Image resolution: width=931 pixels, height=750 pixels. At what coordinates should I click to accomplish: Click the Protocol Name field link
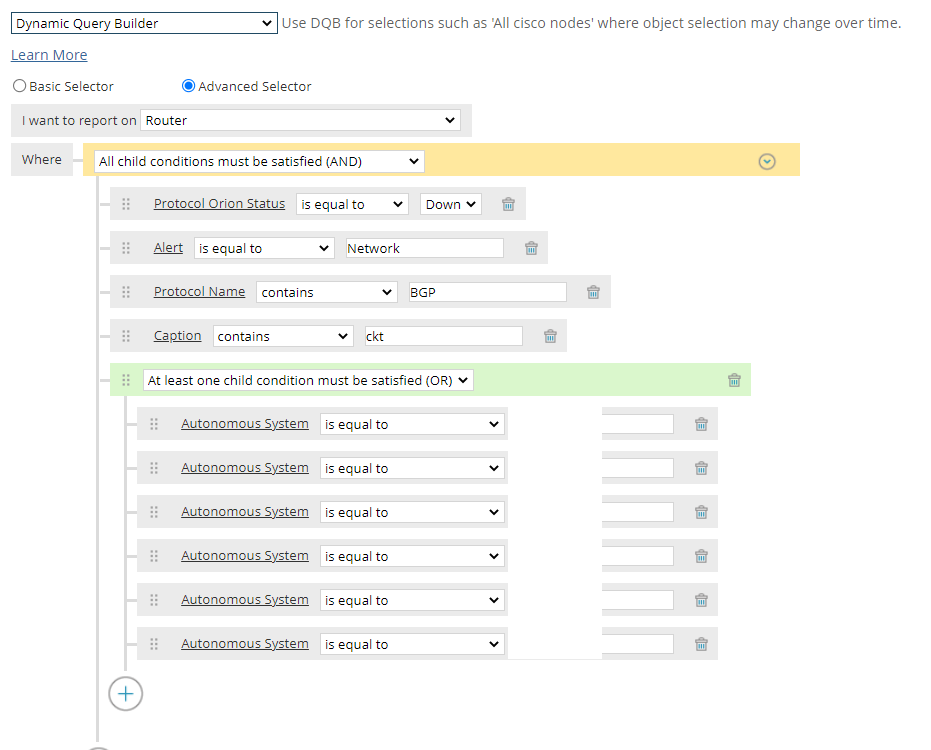[x=199, y=292]
